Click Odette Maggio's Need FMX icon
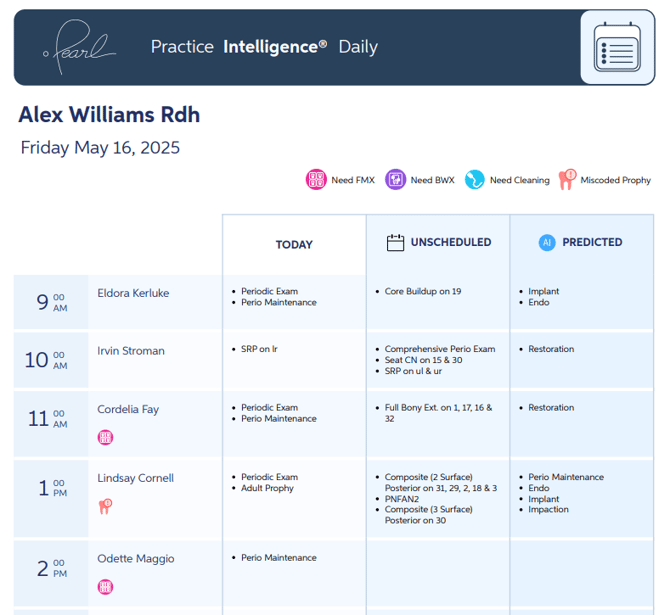Image resolution: width=670 pixels, height=615 pixels. 105,587
